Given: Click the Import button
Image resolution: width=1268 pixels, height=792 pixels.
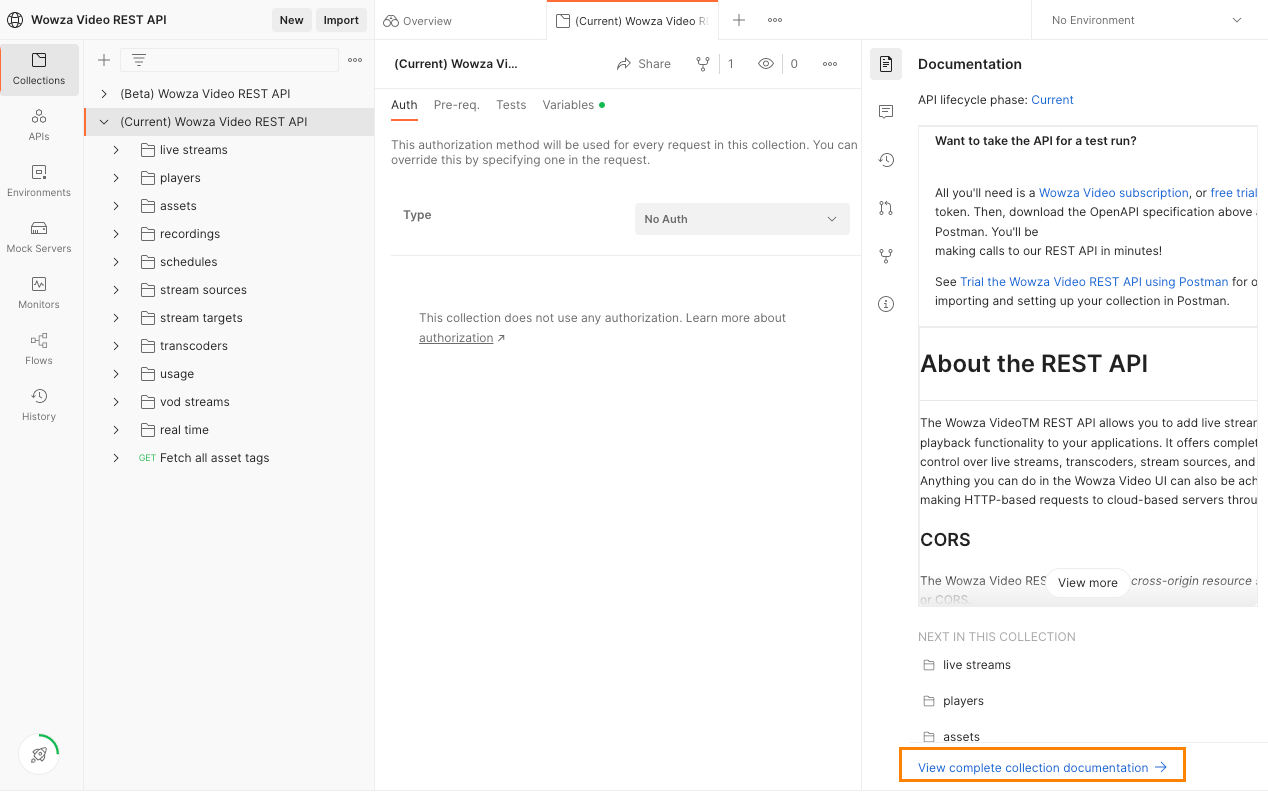Looking at the screenshot, I should tap(341, 20).
